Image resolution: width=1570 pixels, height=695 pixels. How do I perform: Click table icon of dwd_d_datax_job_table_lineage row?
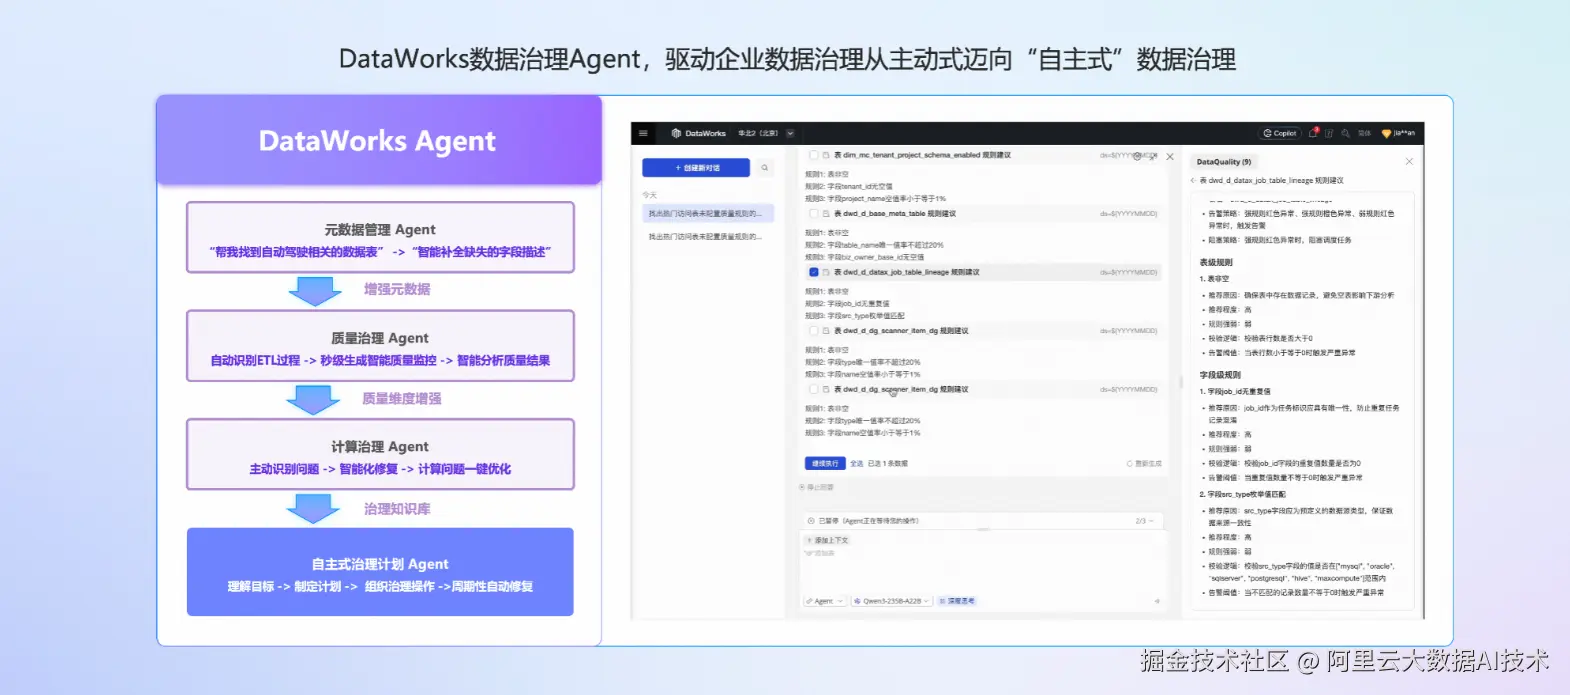point(826,272)
